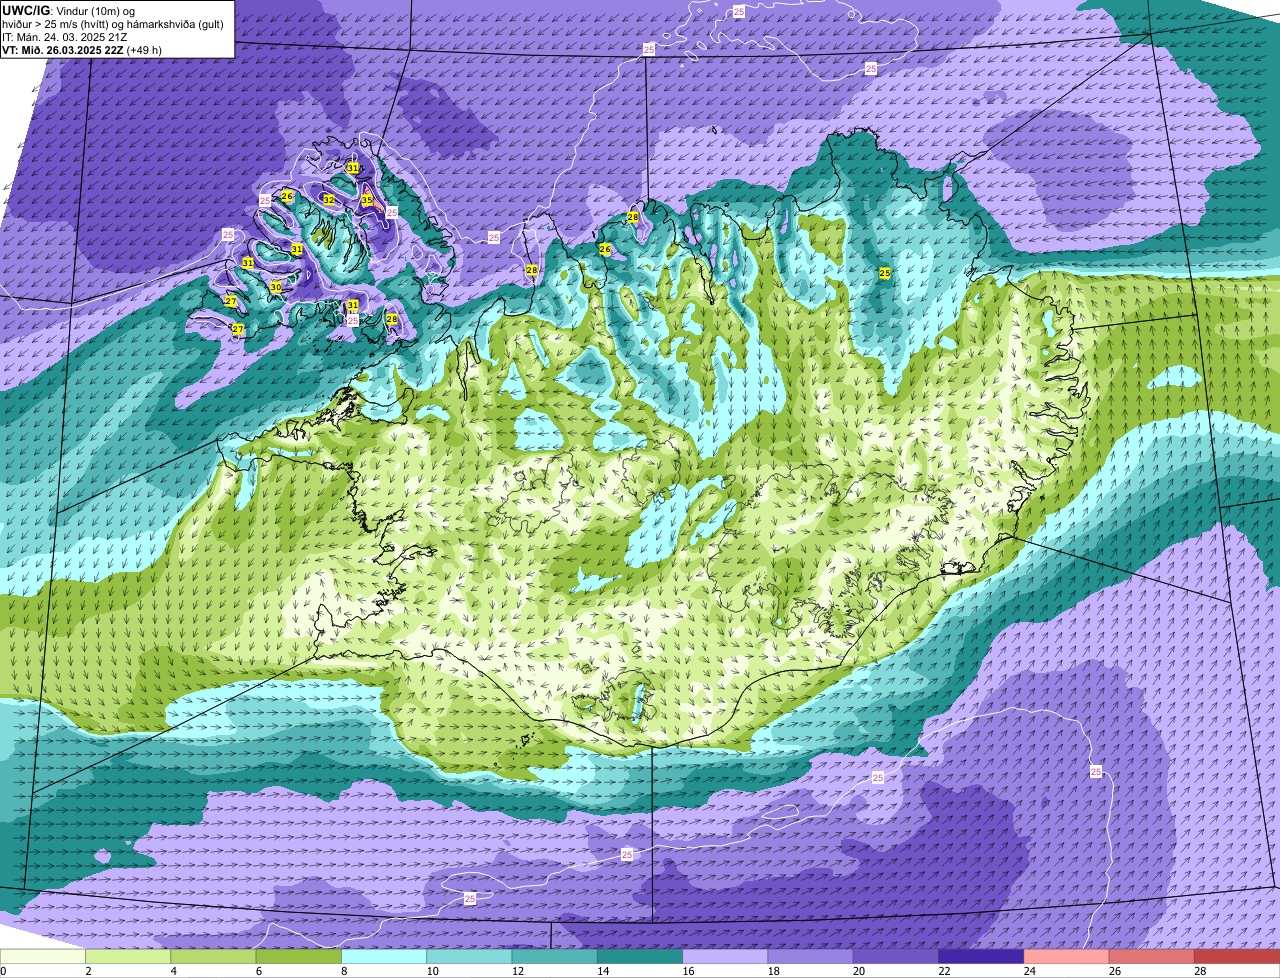Click the init time "IT: Mán. 24. 03. 2025 21Z"
This screenshot has width=1280, height=978.
(65, 37)
